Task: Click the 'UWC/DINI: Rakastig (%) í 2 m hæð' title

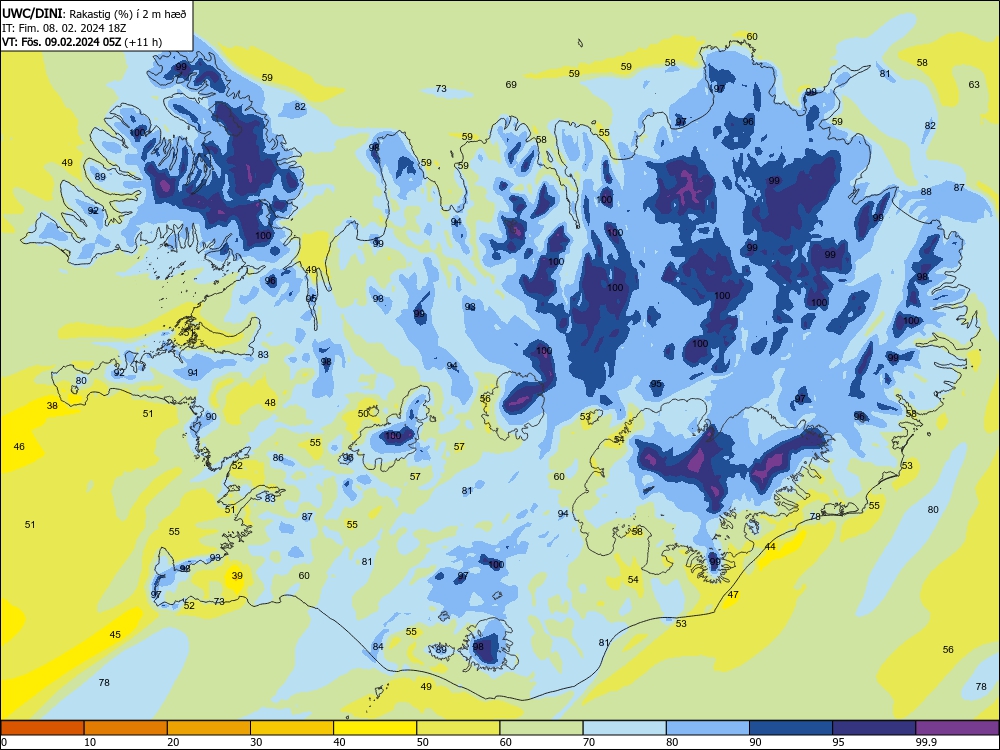Action: coord(94,13)
